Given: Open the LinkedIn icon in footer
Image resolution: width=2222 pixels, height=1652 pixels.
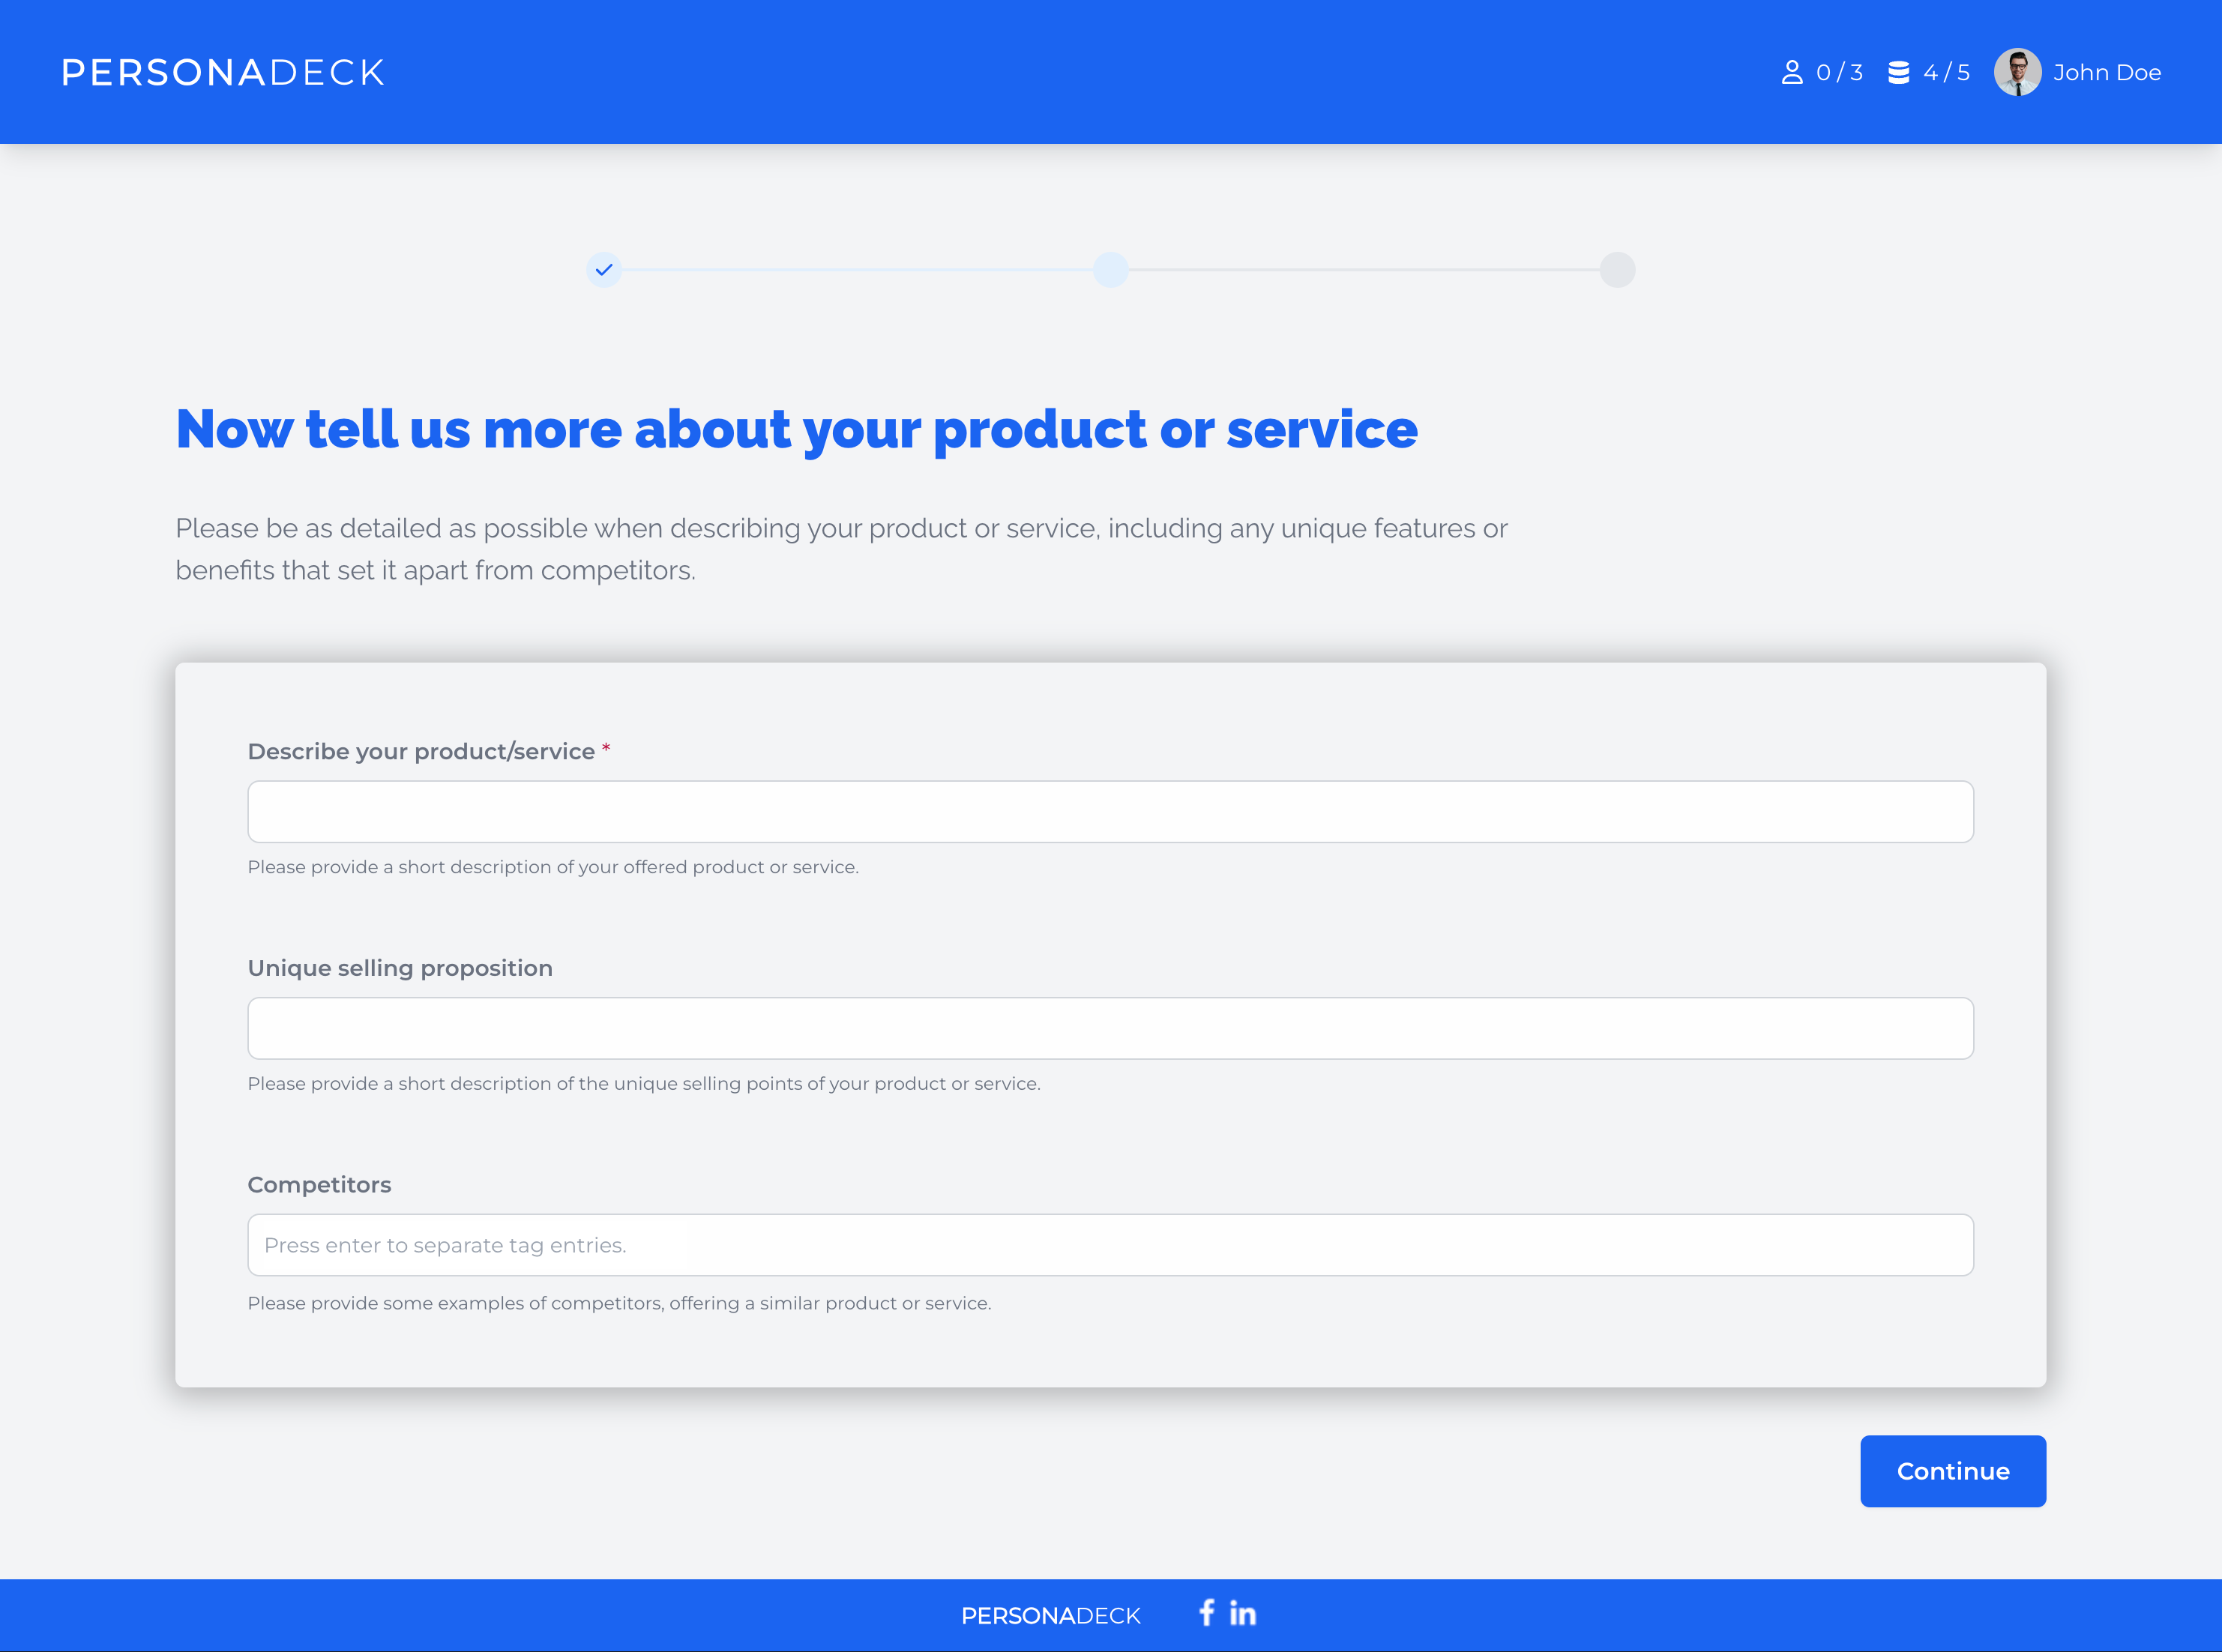Looking at the screenshot, I should point(1243,1613).
